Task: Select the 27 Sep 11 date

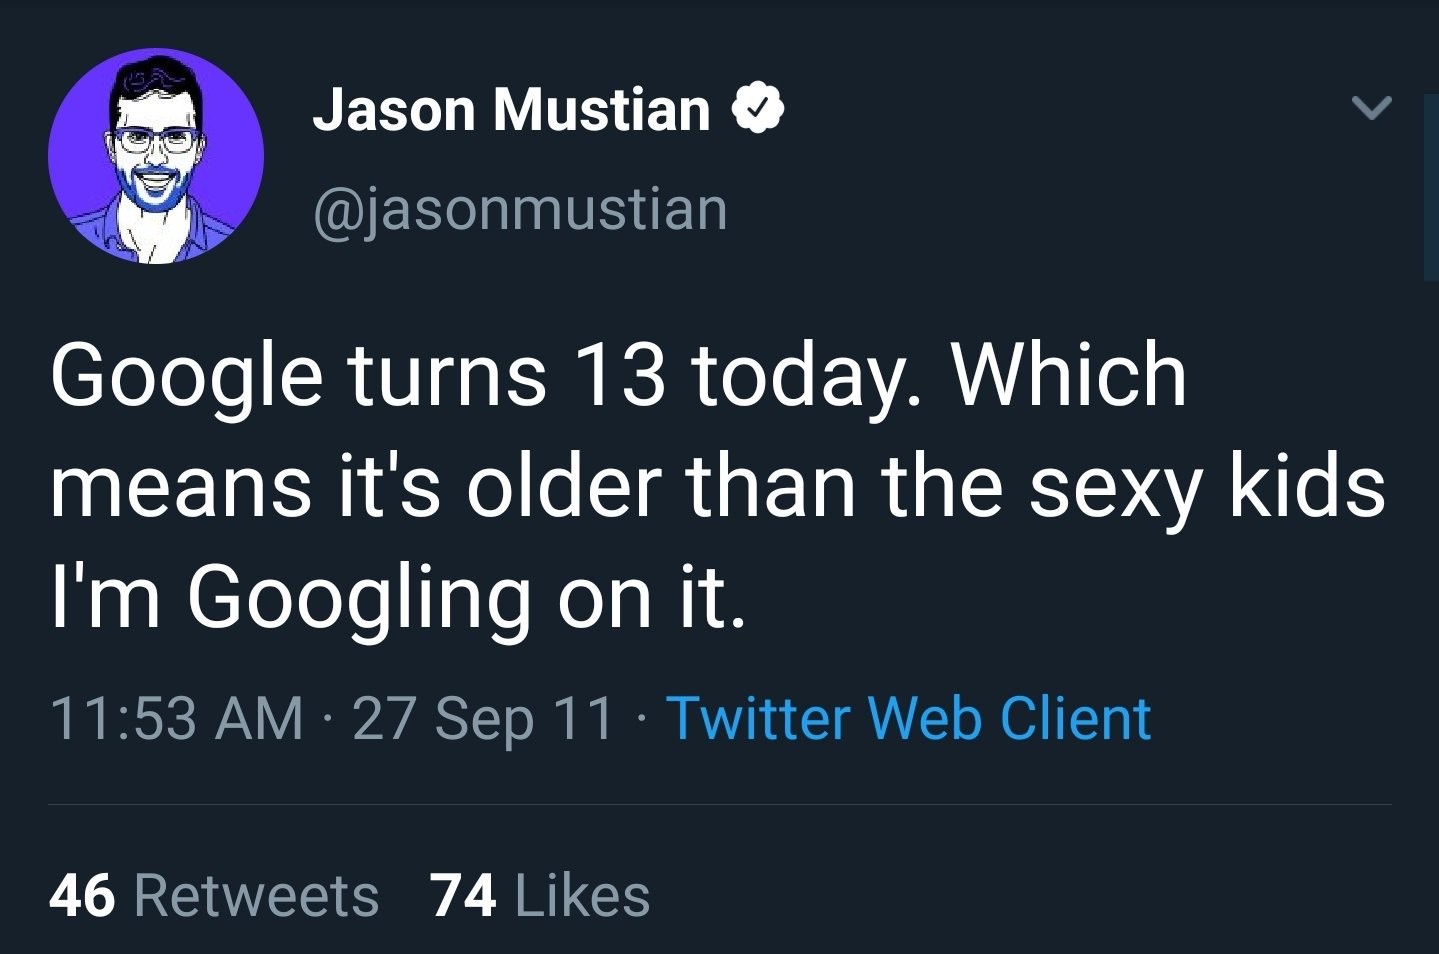Action: pyautogui.click(x=482, y=718)
